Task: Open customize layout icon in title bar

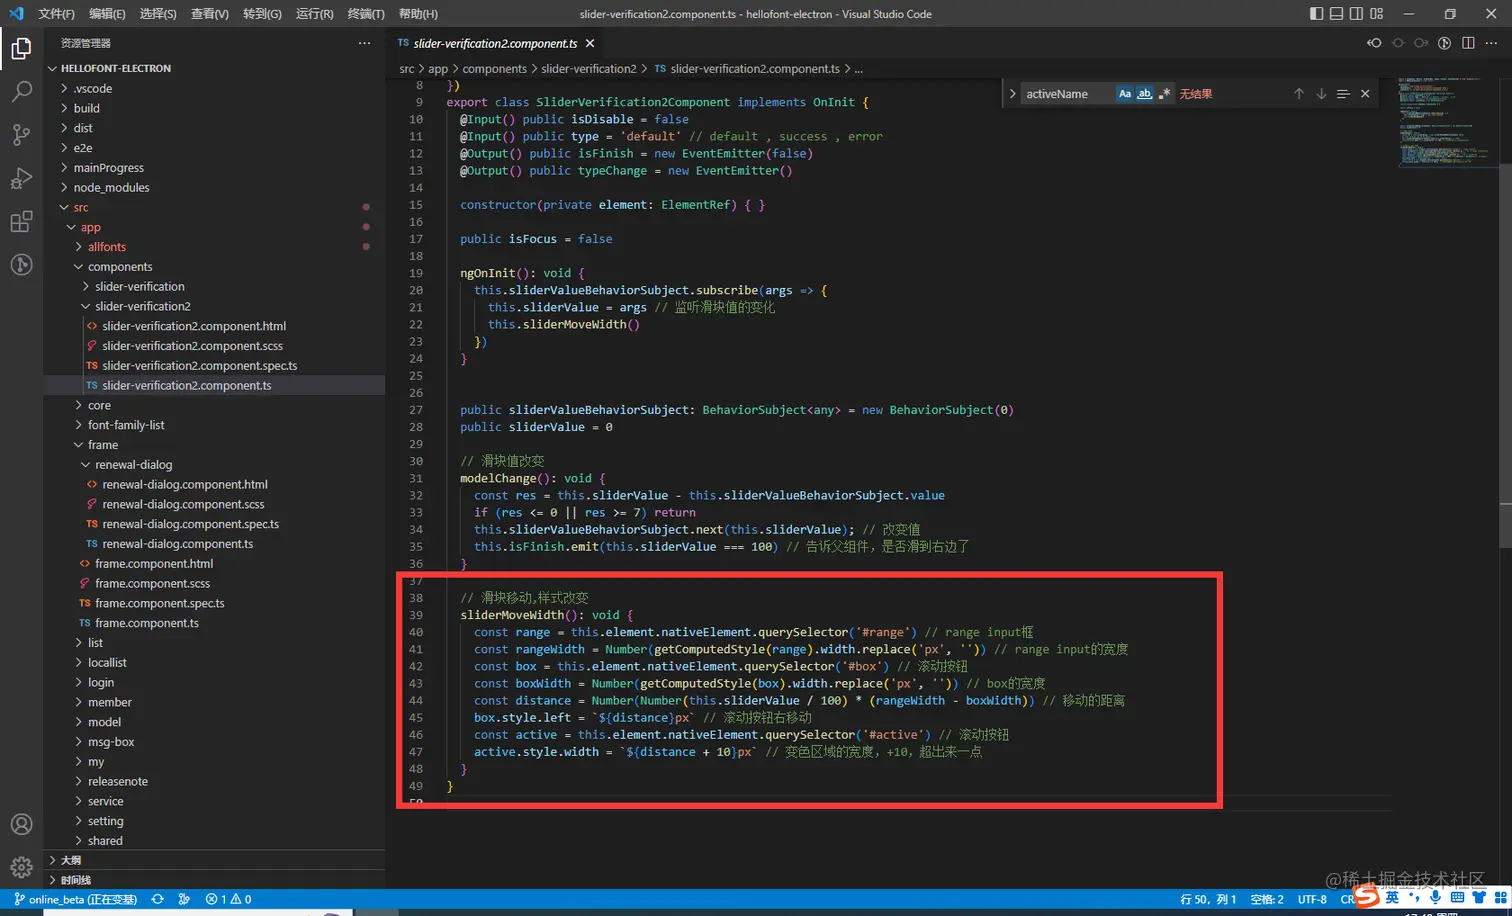Action: click(x=1377, y=14)
